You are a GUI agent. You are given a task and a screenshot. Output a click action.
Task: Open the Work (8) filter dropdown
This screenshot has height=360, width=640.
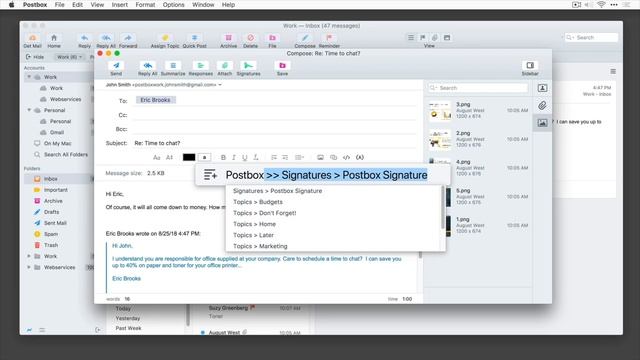[x=69, y=57]
